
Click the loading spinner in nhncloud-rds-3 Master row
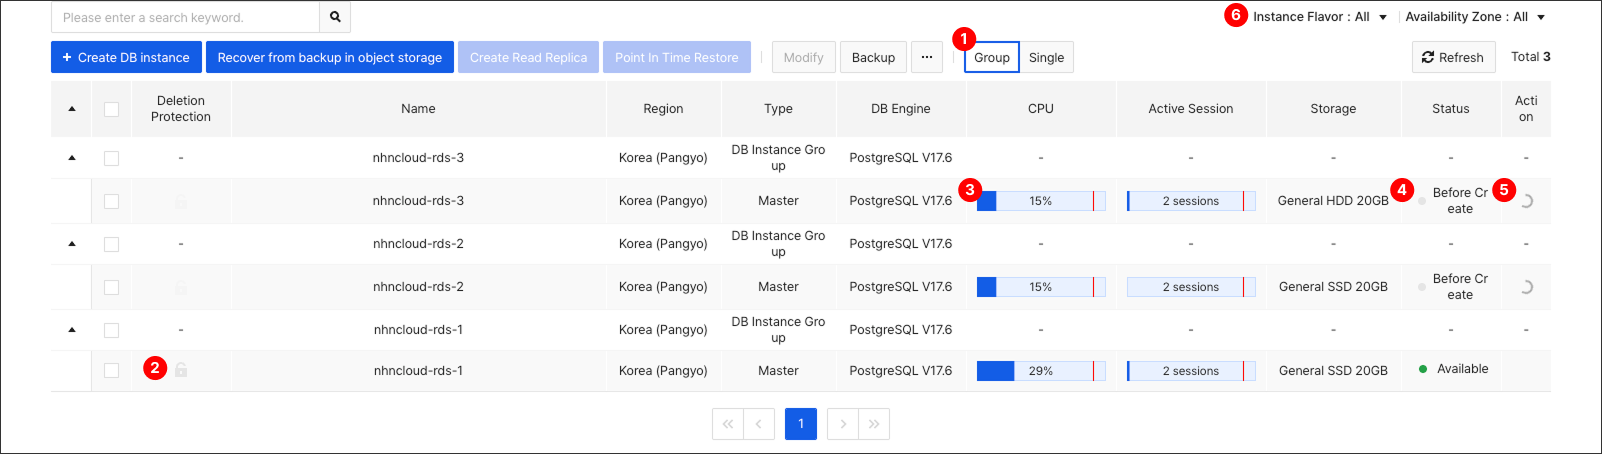(1526, 201)
